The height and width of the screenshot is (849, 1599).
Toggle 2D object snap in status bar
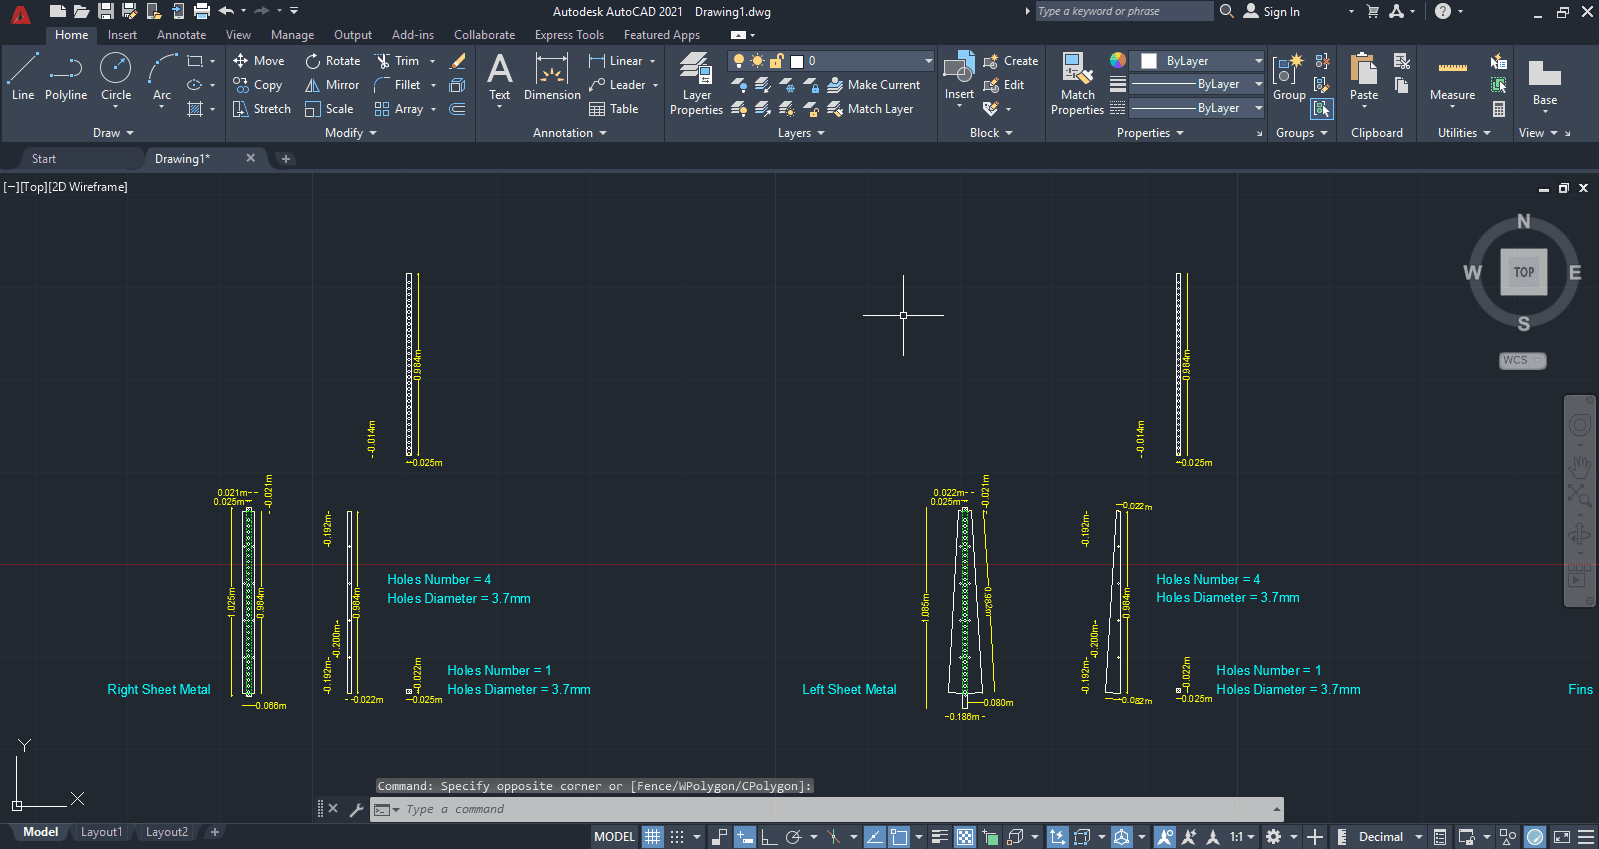click(x=899, y=837)
